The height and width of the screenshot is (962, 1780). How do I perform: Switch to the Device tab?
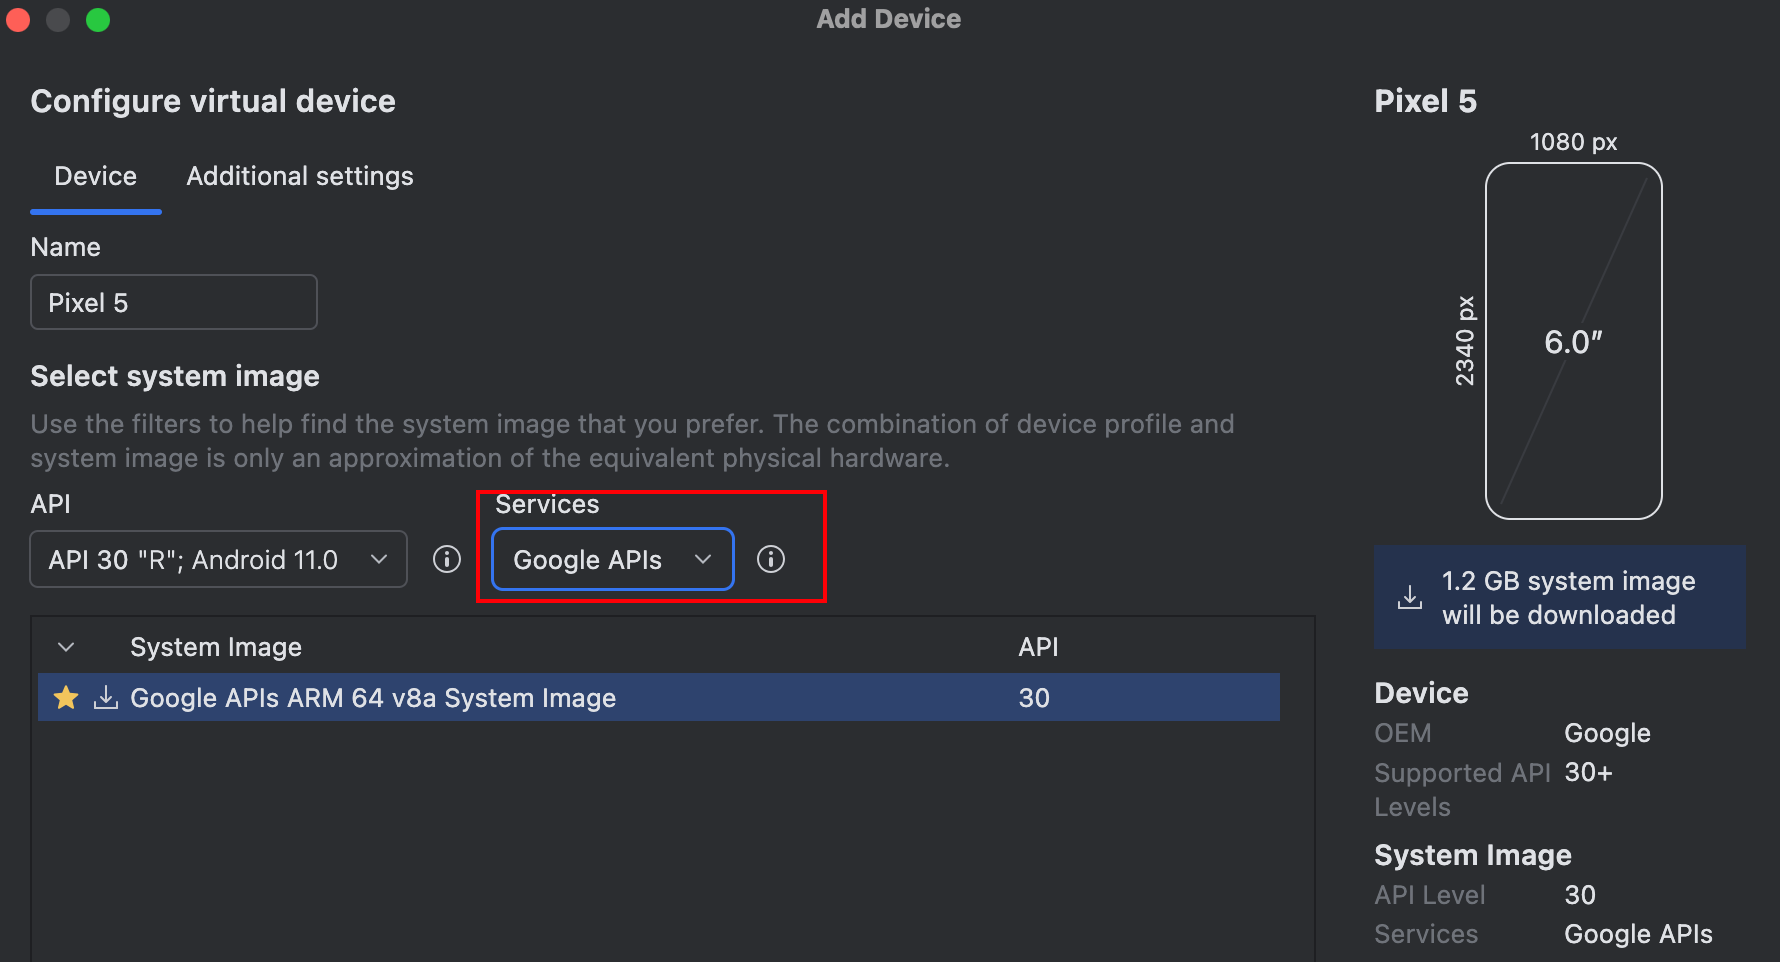click(x=96, y=176)
